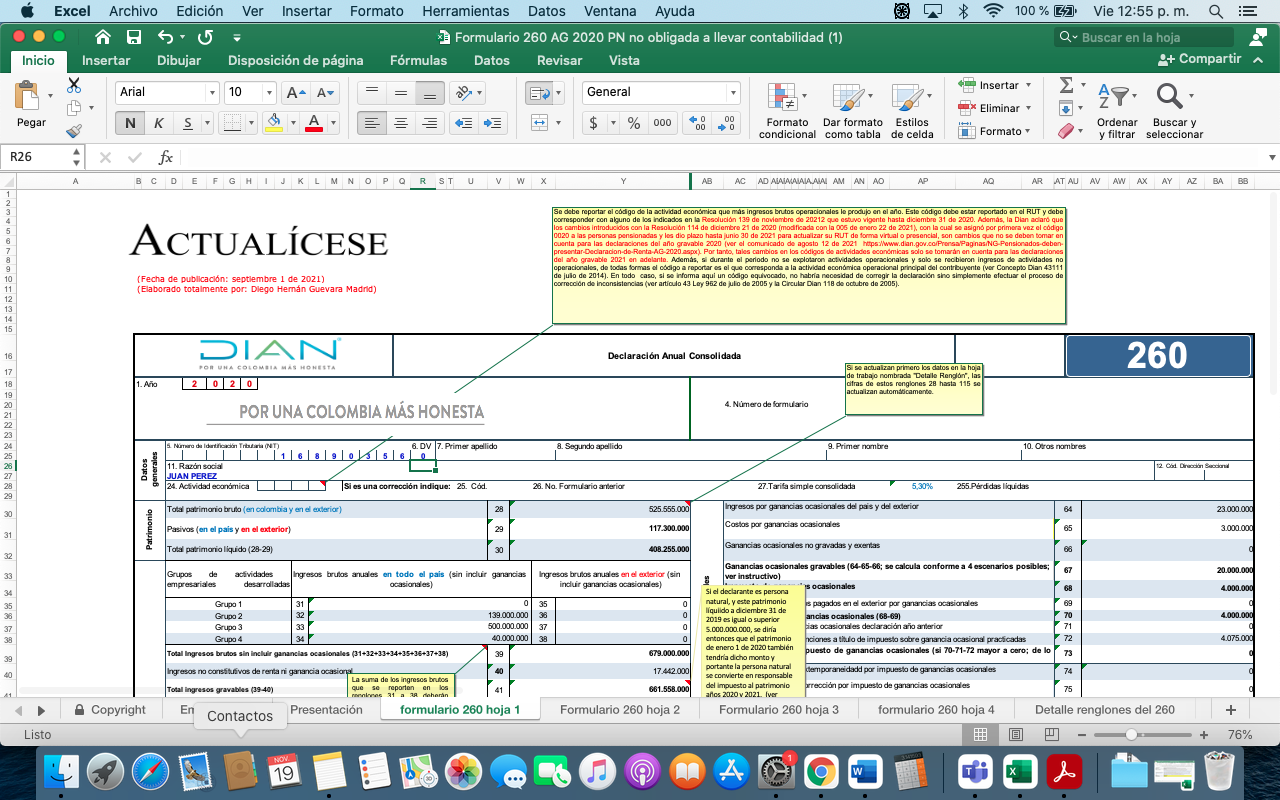Align text left in cell

click(x=372, y=124)
